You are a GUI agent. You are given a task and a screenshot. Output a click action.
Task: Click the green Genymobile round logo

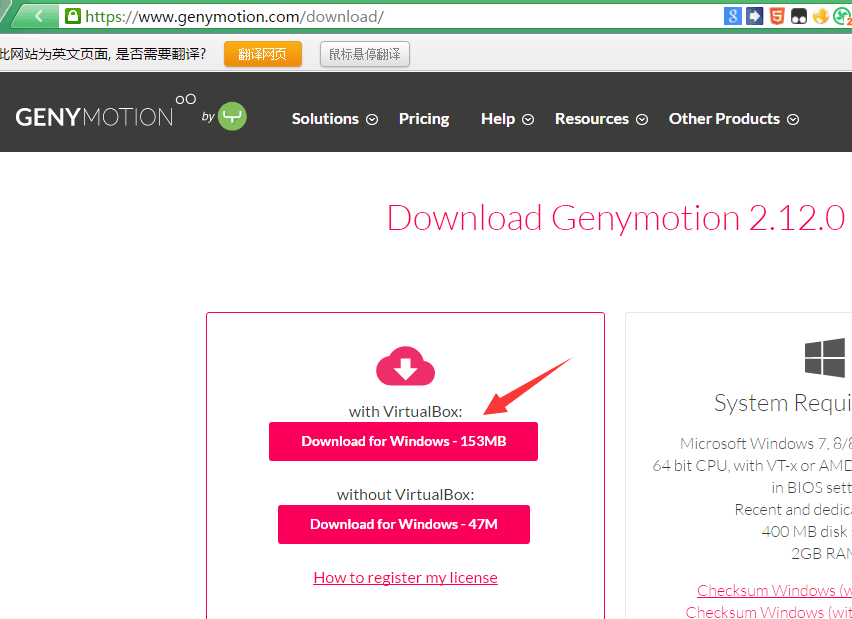click(x=232, y=116)
